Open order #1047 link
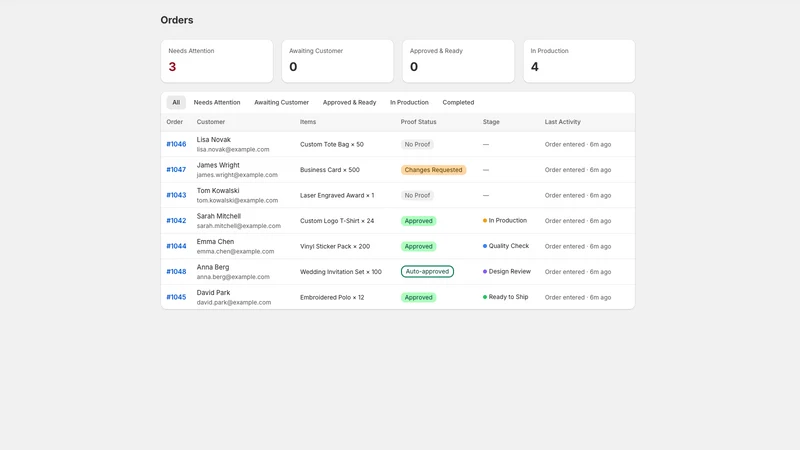 pyautogui.click(x=176, y=170)
